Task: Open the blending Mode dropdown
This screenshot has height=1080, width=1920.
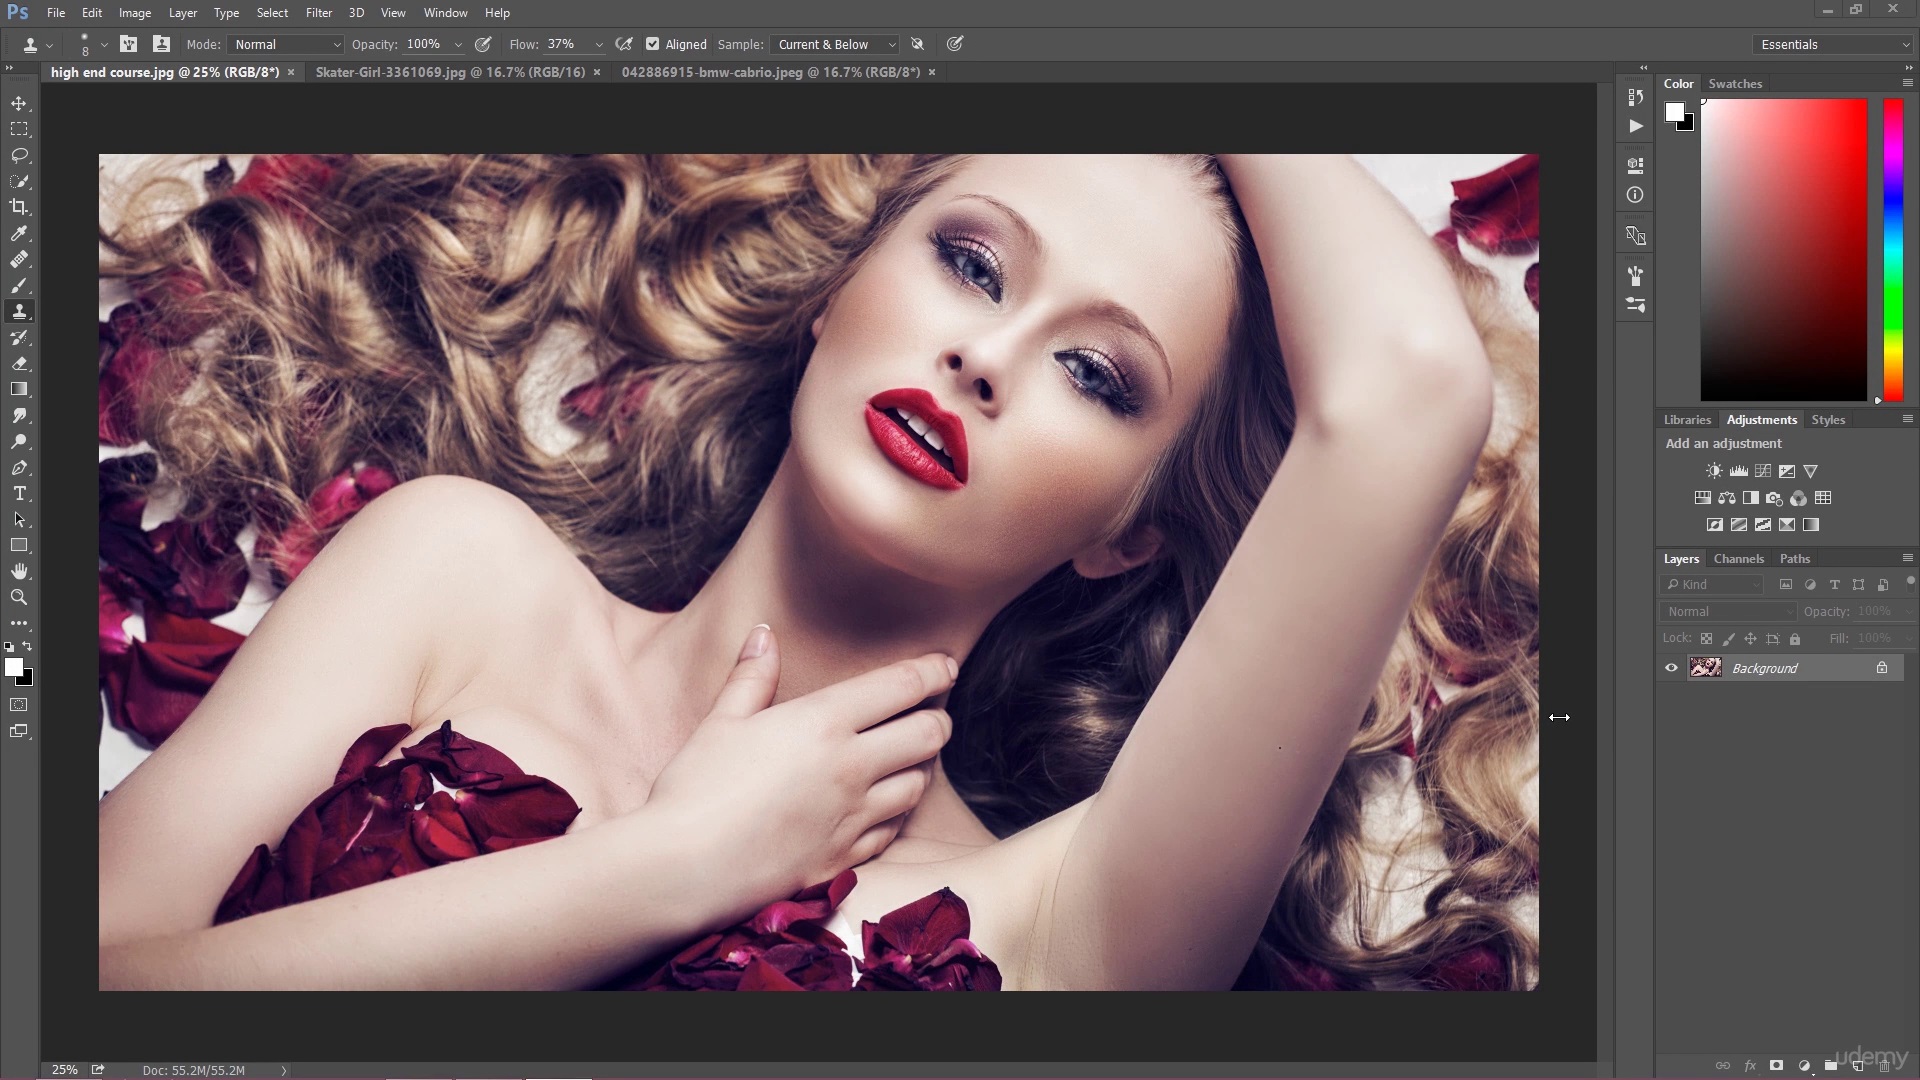Action: [x=285, y=44]
